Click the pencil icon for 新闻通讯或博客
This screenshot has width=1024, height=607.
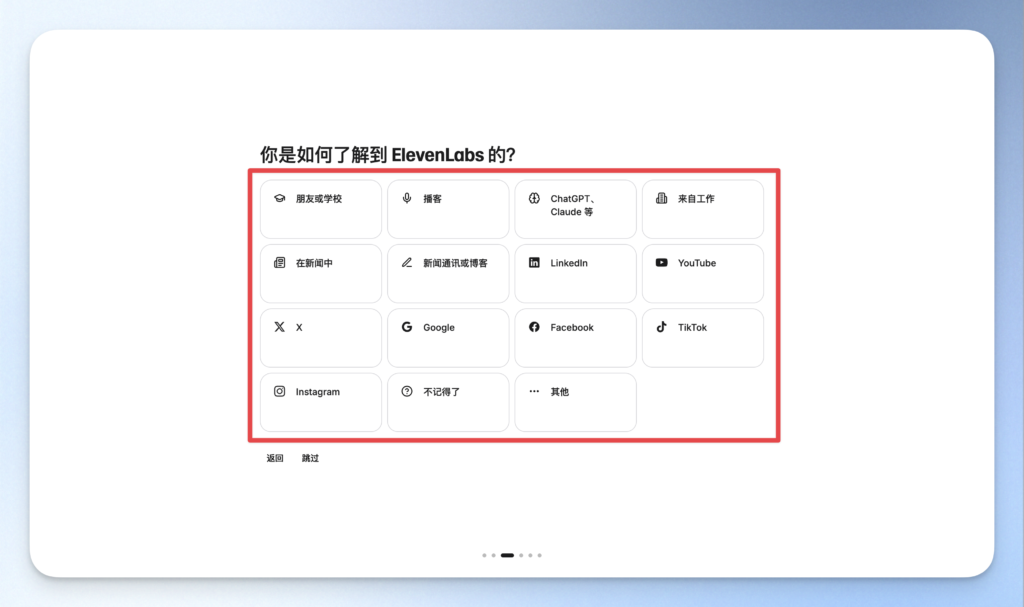tap(407, 263)
